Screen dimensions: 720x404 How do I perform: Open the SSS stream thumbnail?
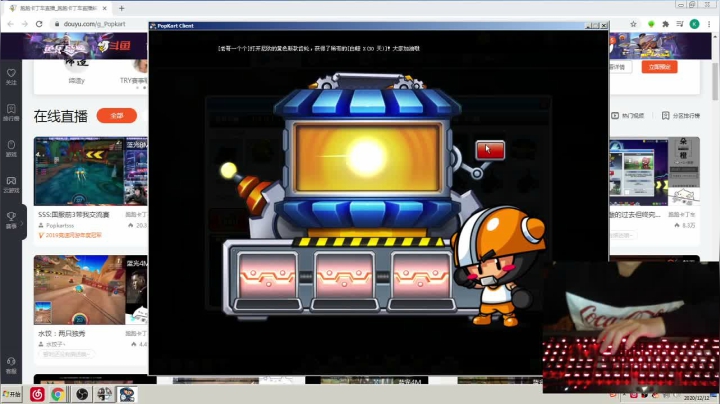90,171
